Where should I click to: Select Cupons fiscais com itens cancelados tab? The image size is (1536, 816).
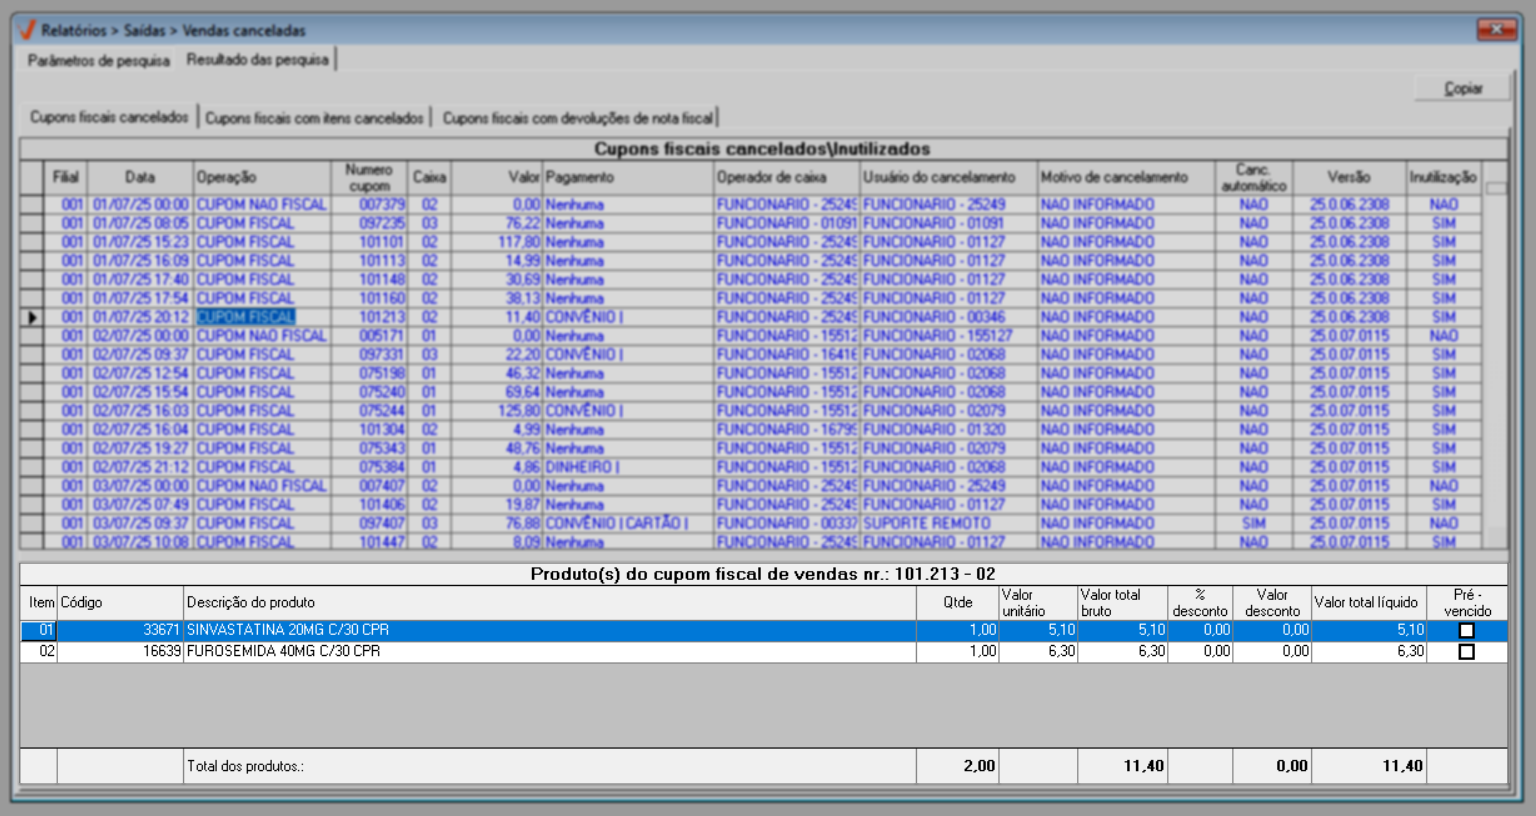pos(314,118)
